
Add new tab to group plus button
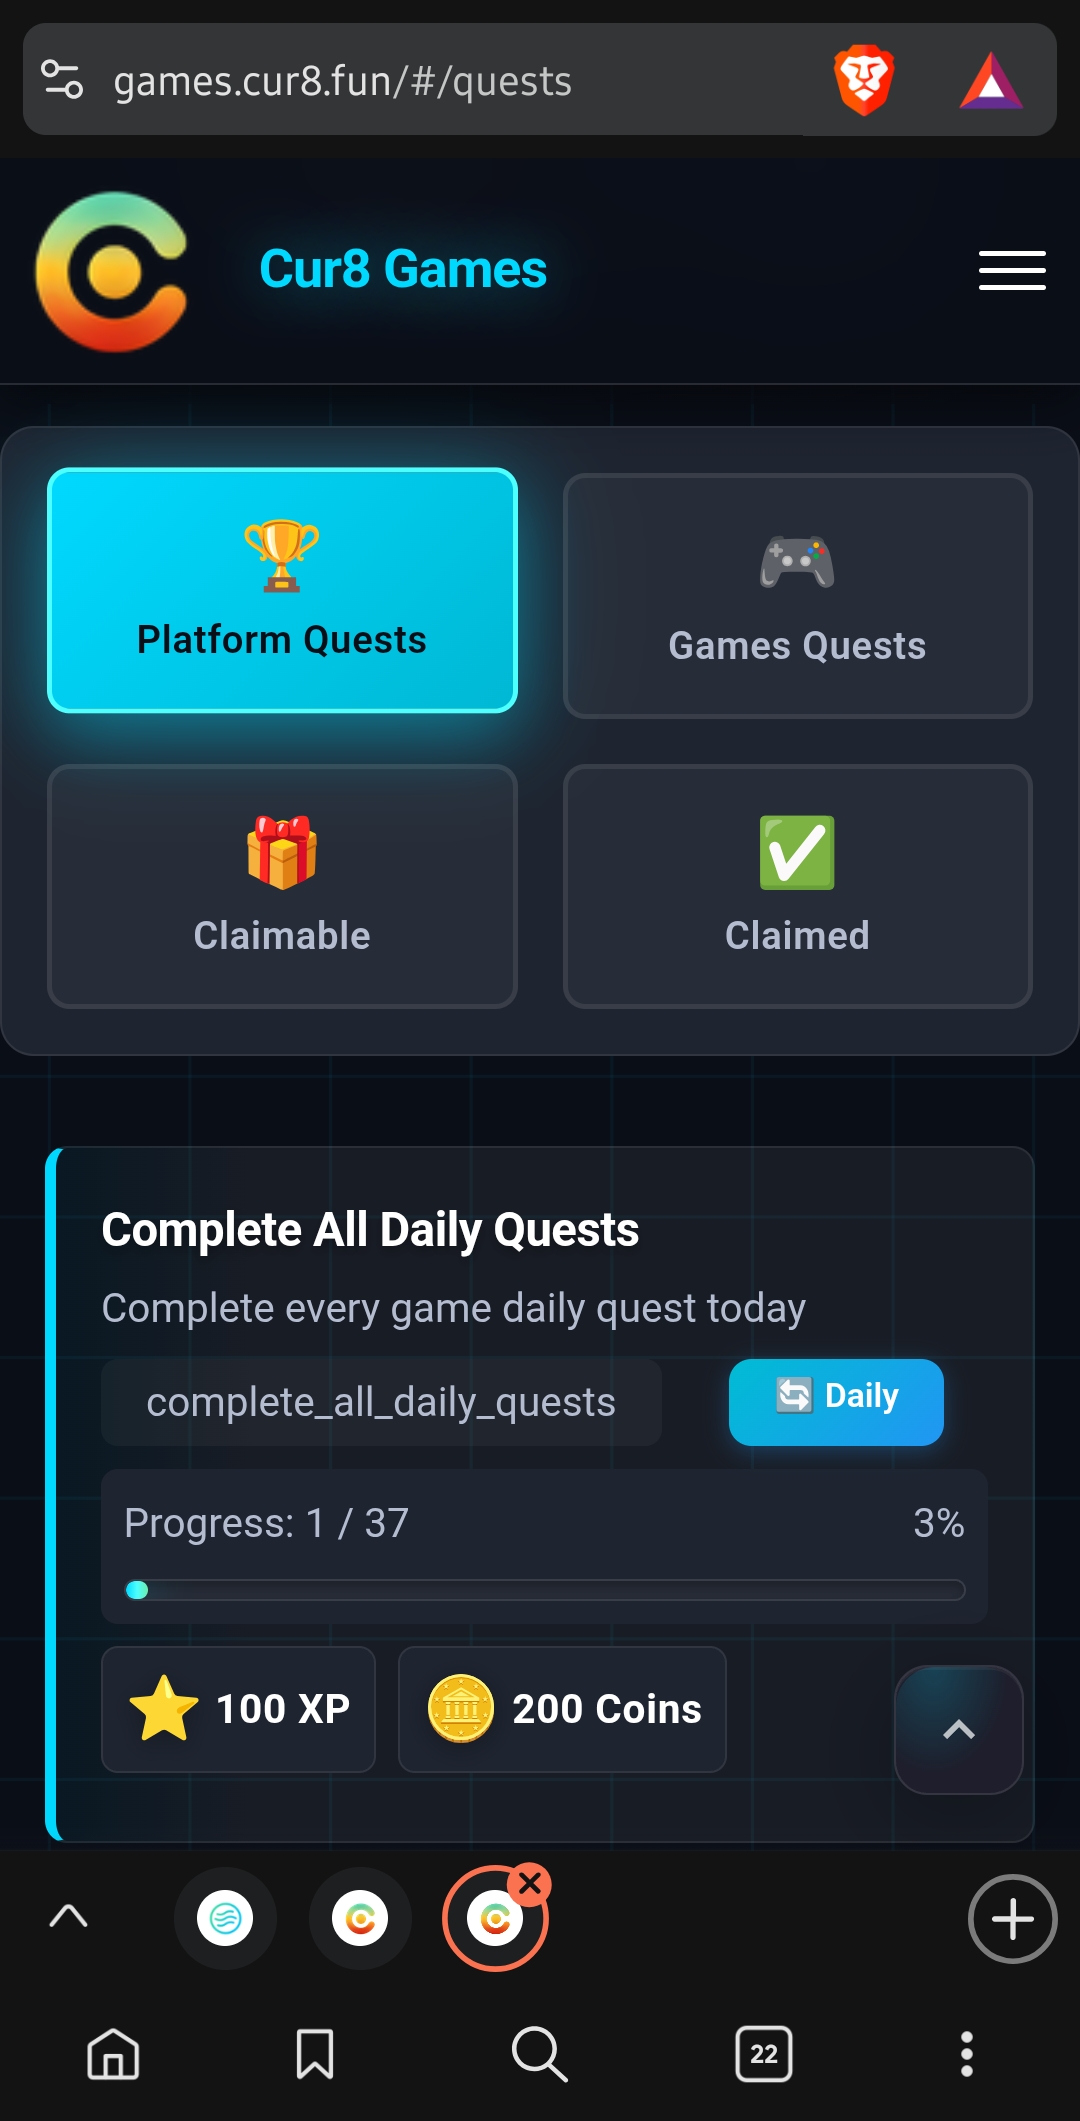point(1012,1919)
